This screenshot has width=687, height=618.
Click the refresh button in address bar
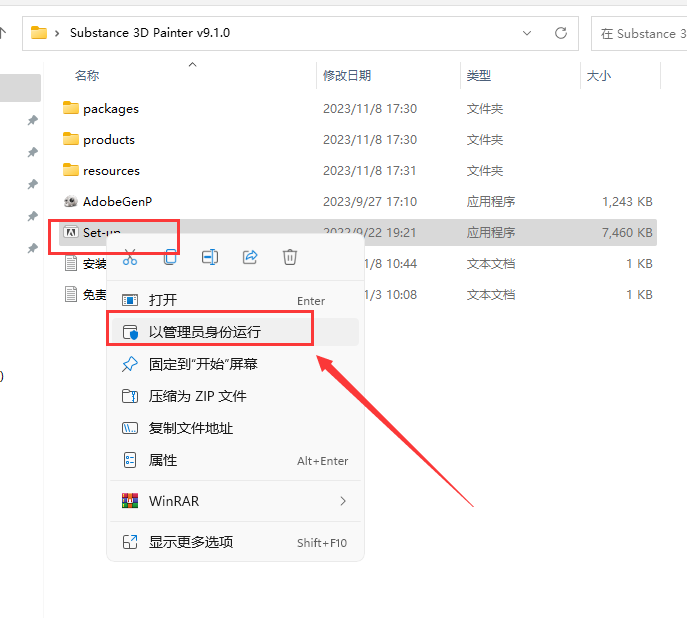[x=561, y=33]
